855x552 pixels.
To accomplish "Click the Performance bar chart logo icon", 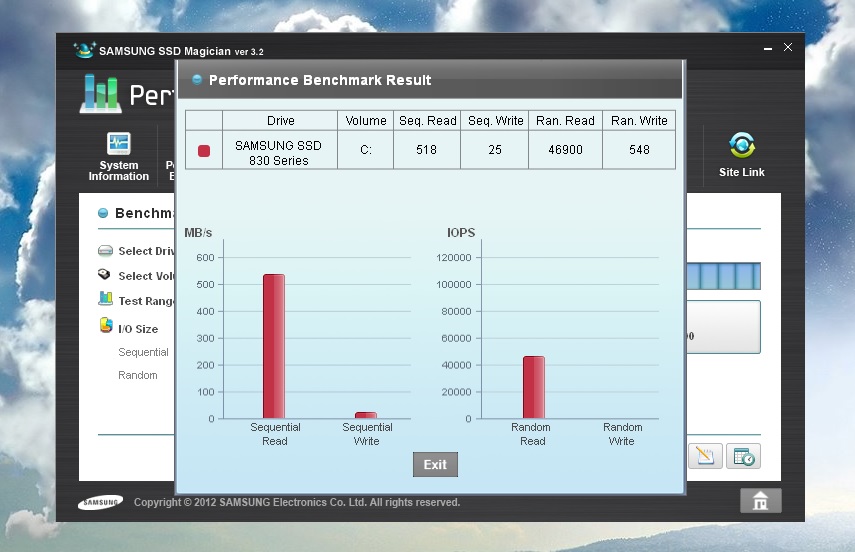I will click(x=100, y=94).
